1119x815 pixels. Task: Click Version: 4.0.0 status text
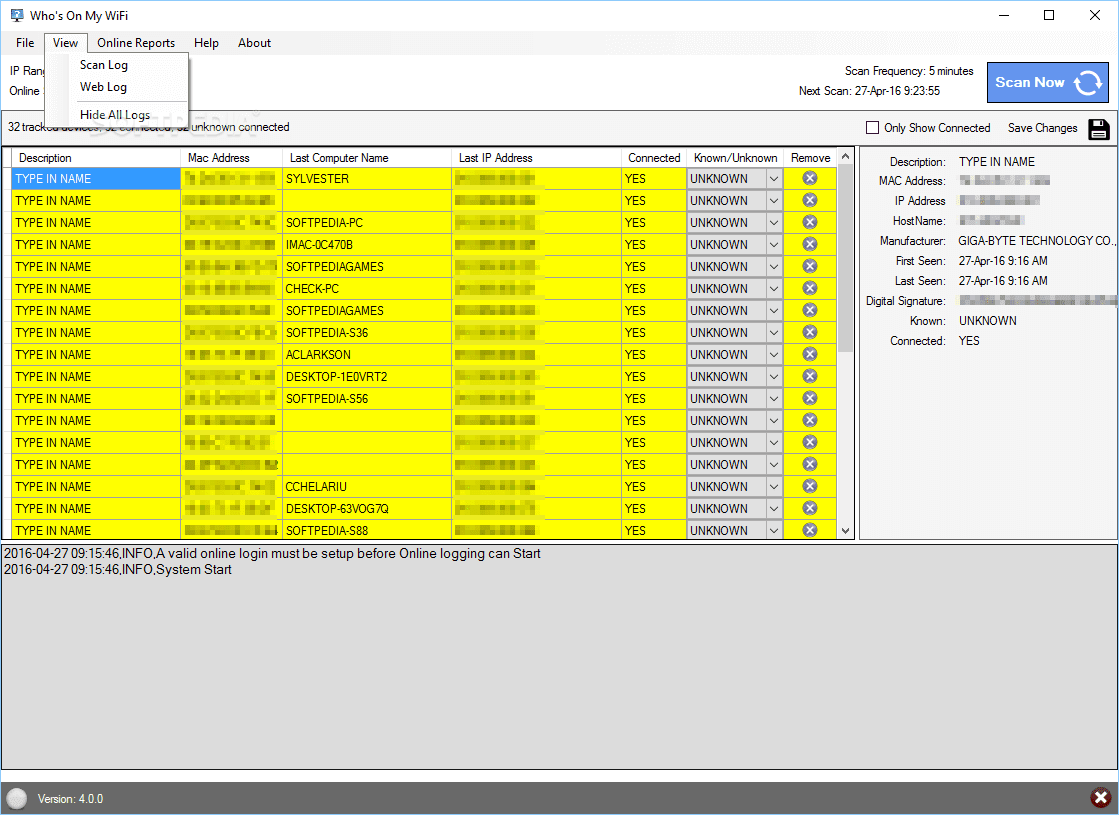coord(70,799)
